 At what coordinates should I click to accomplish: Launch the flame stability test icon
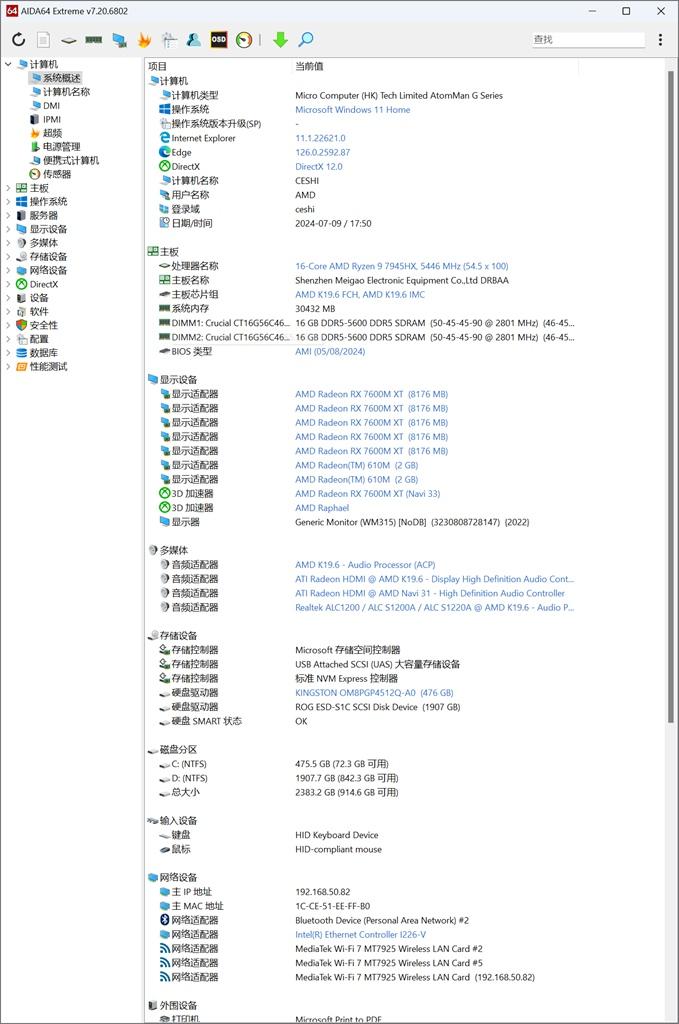[144, 40]
